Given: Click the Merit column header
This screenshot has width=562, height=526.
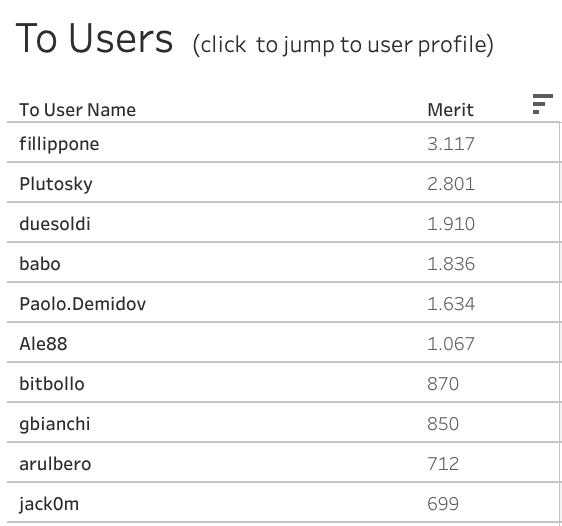Looking at the screenshot, I should coord(451,110).
